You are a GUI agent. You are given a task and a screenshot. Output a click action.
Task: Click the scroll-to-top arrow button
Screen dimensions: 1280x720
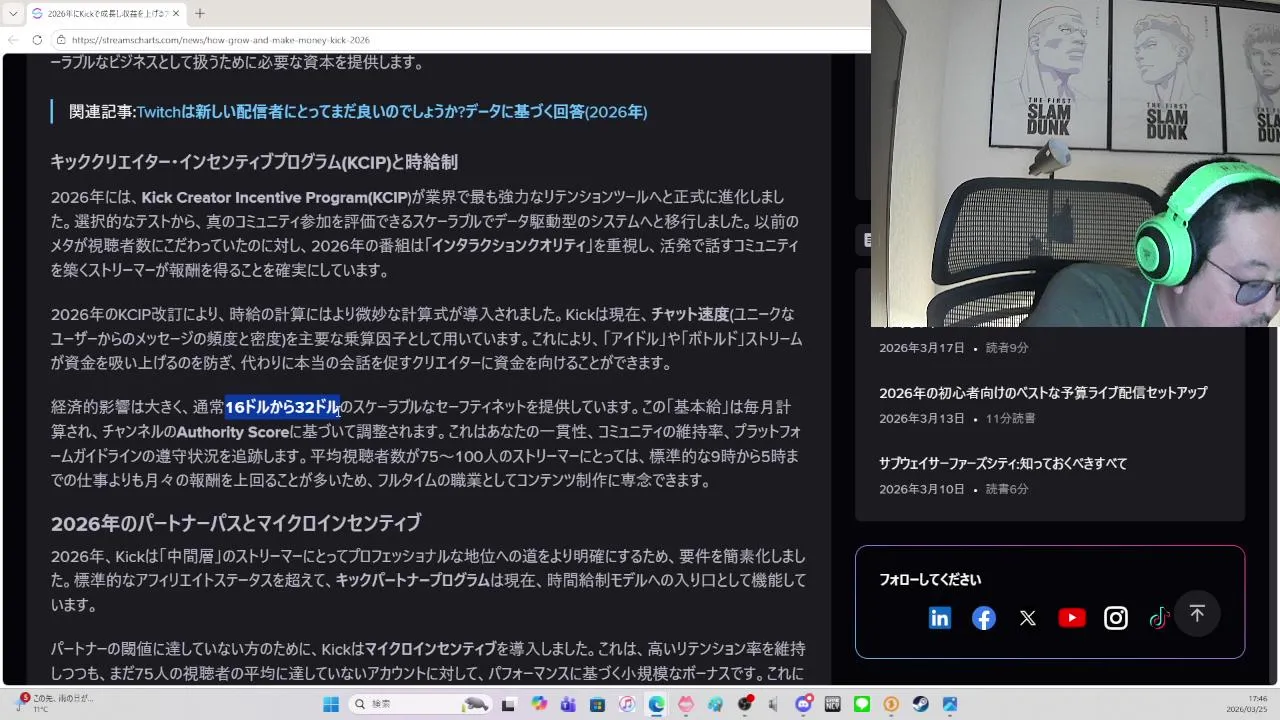(1197, 613)
